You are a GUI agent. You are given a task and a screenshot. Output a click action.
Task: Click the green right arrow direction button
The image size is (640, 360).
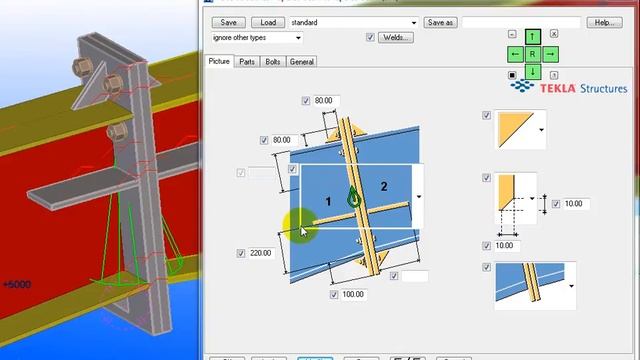[551, 54]
